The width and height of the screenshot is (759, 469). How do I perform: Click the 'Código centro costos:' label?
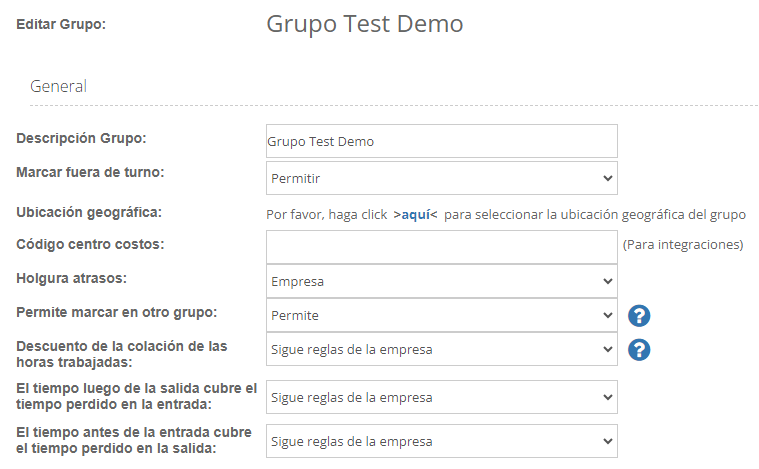click(x=90, y=244)
